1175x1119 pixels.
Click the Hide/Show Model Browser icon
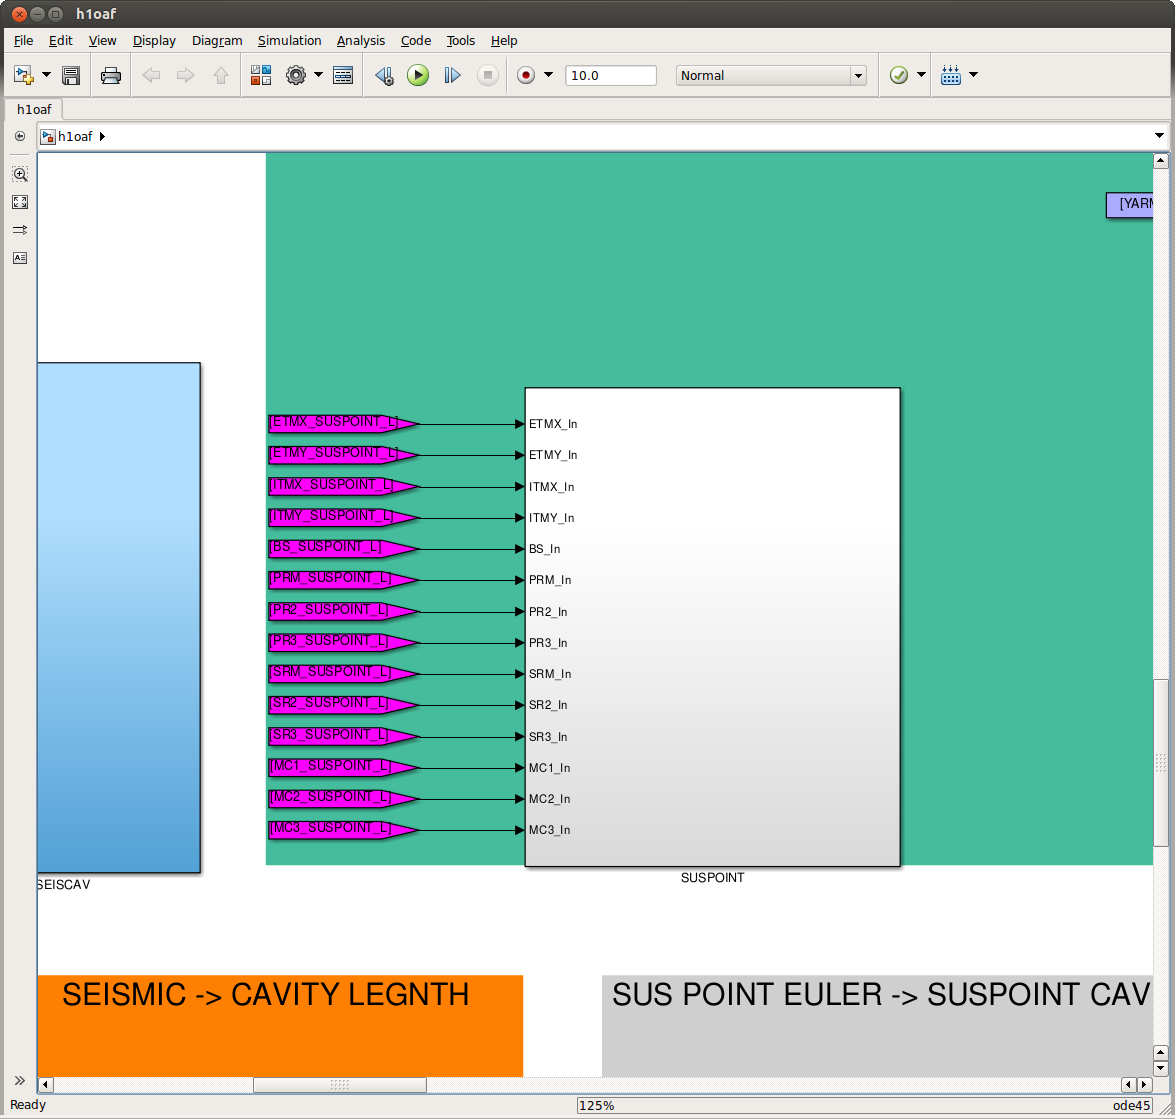tap(20, 136)
